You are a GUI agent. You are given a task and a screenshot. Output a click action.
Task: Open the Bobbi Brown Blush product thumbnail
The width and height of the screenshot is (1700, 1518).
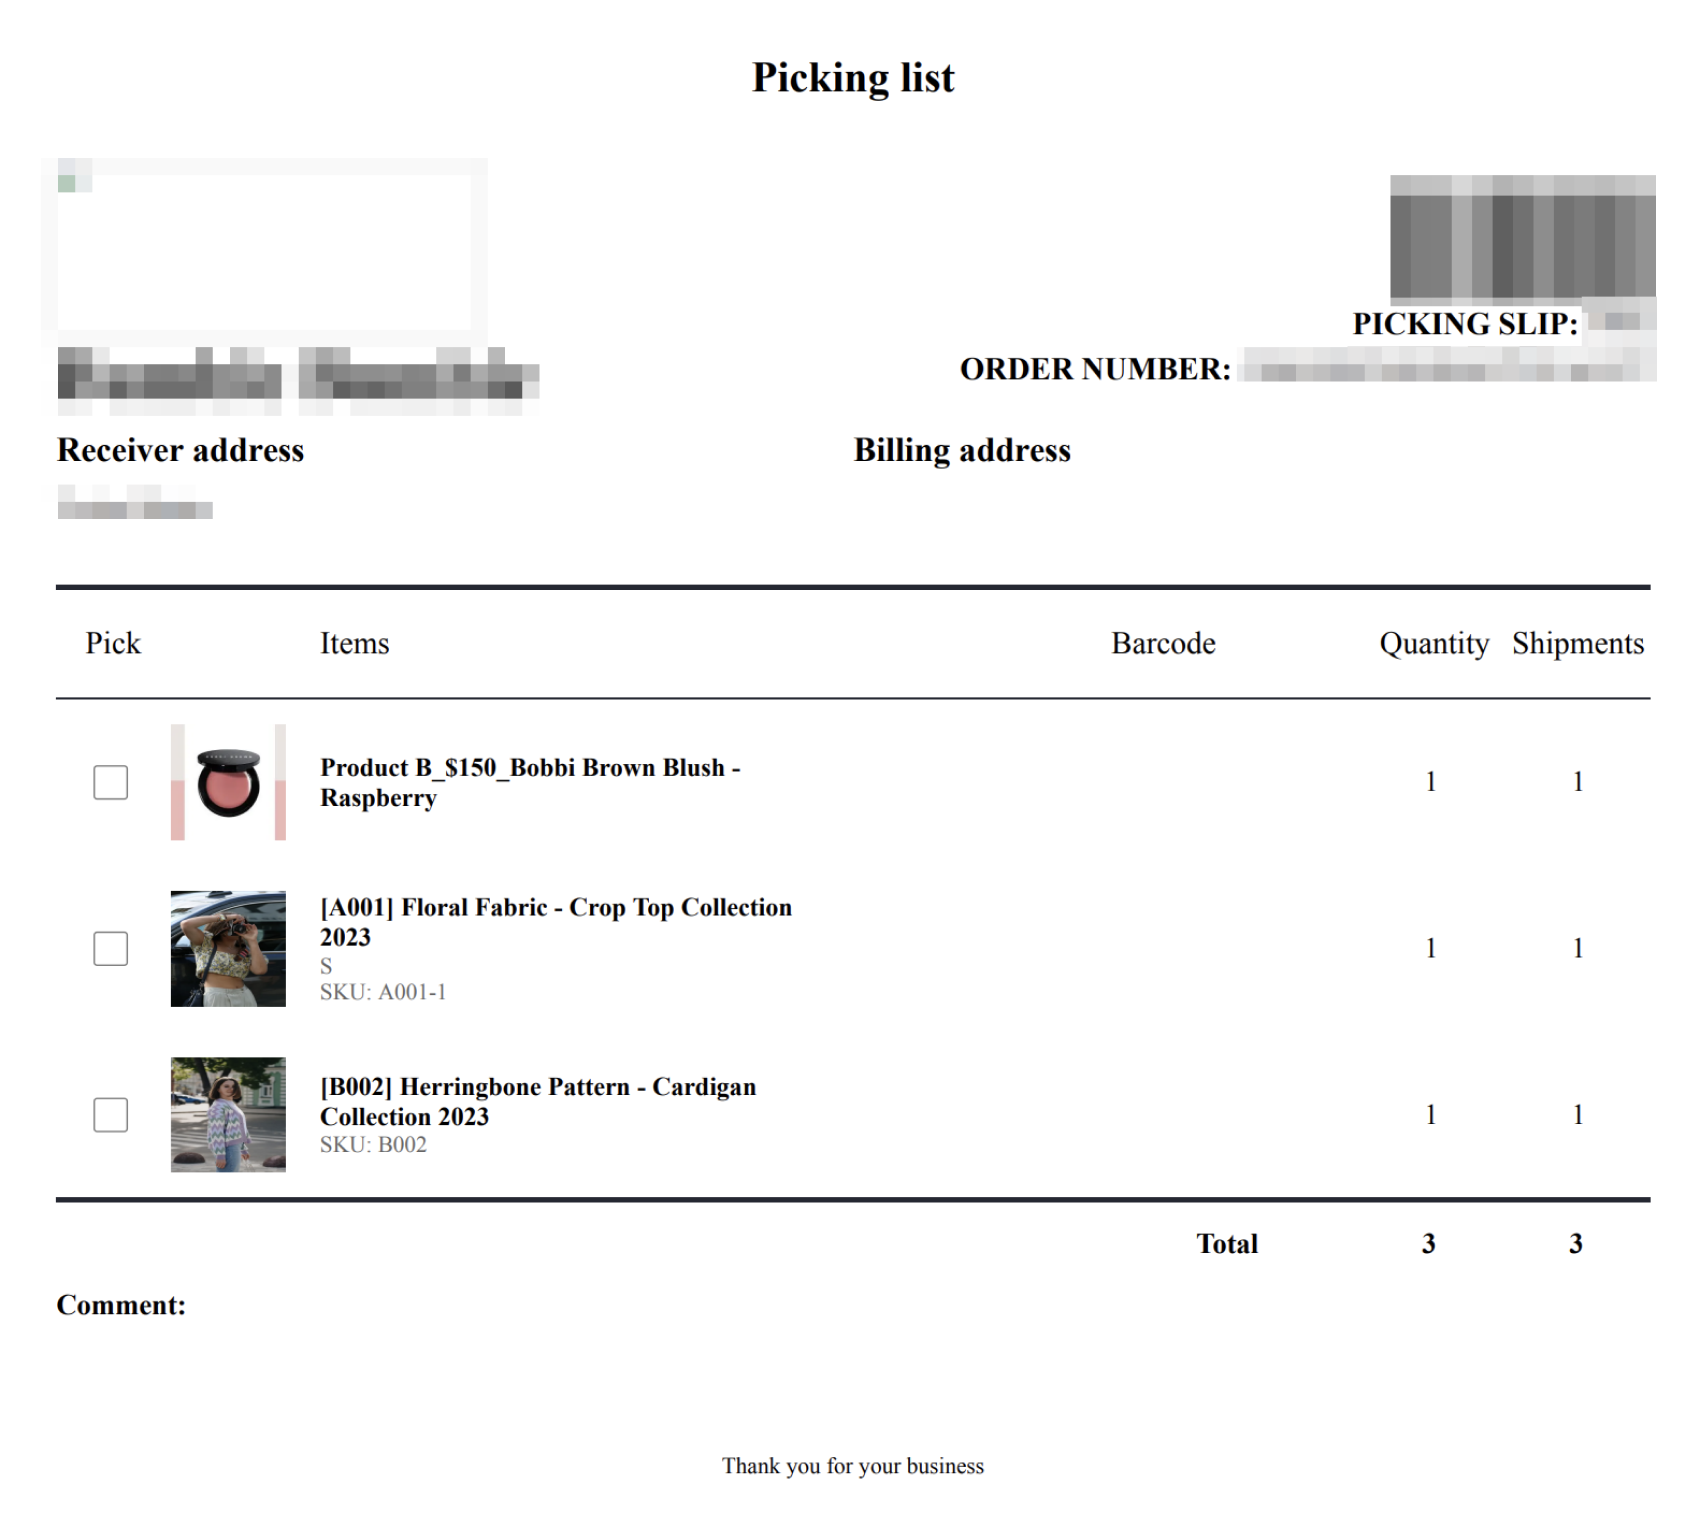[228, 782]
